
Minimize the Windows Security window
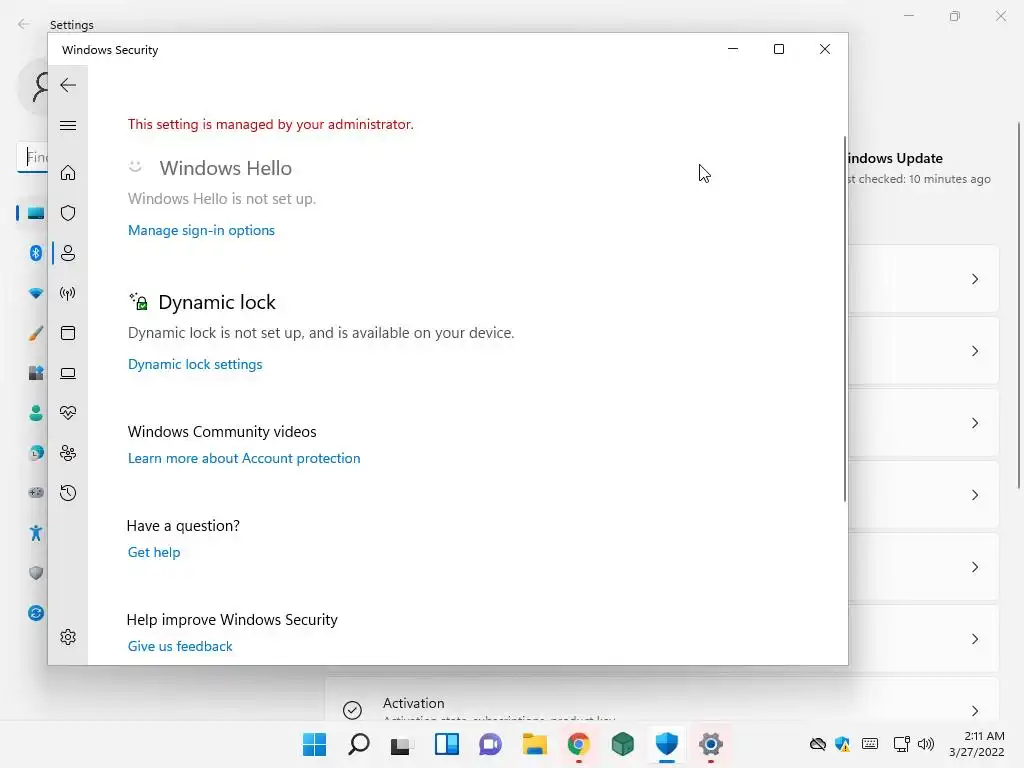pos(733,49)
